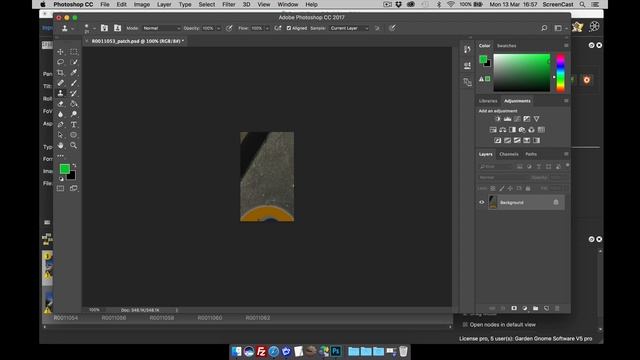Open the Brush panel from options bar
Screen dimensions: 640x360
104,28
